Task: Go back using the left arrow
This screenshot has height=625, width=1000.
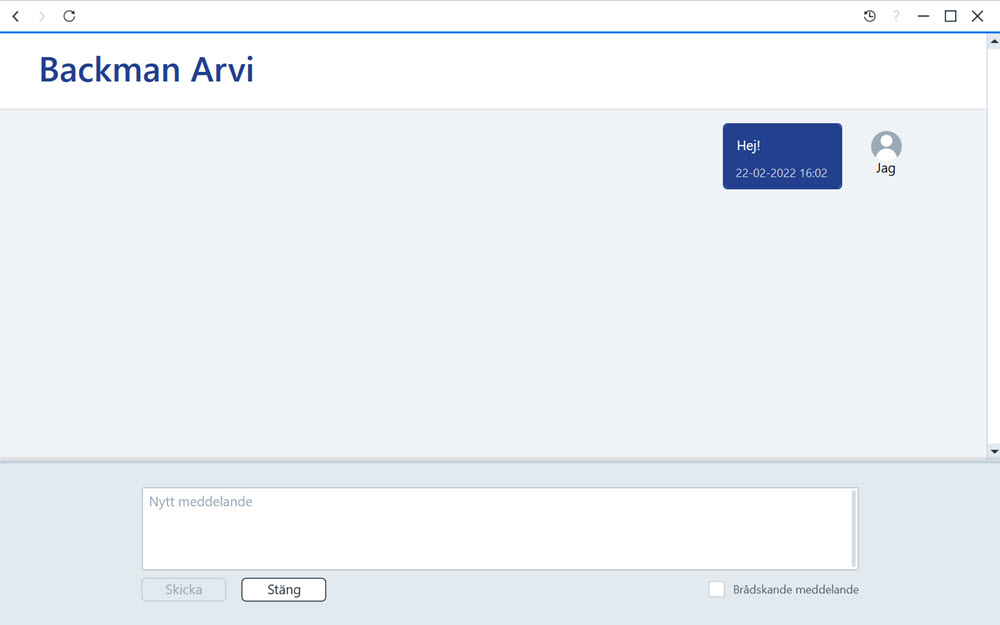Action: click(x=16, y=16)
